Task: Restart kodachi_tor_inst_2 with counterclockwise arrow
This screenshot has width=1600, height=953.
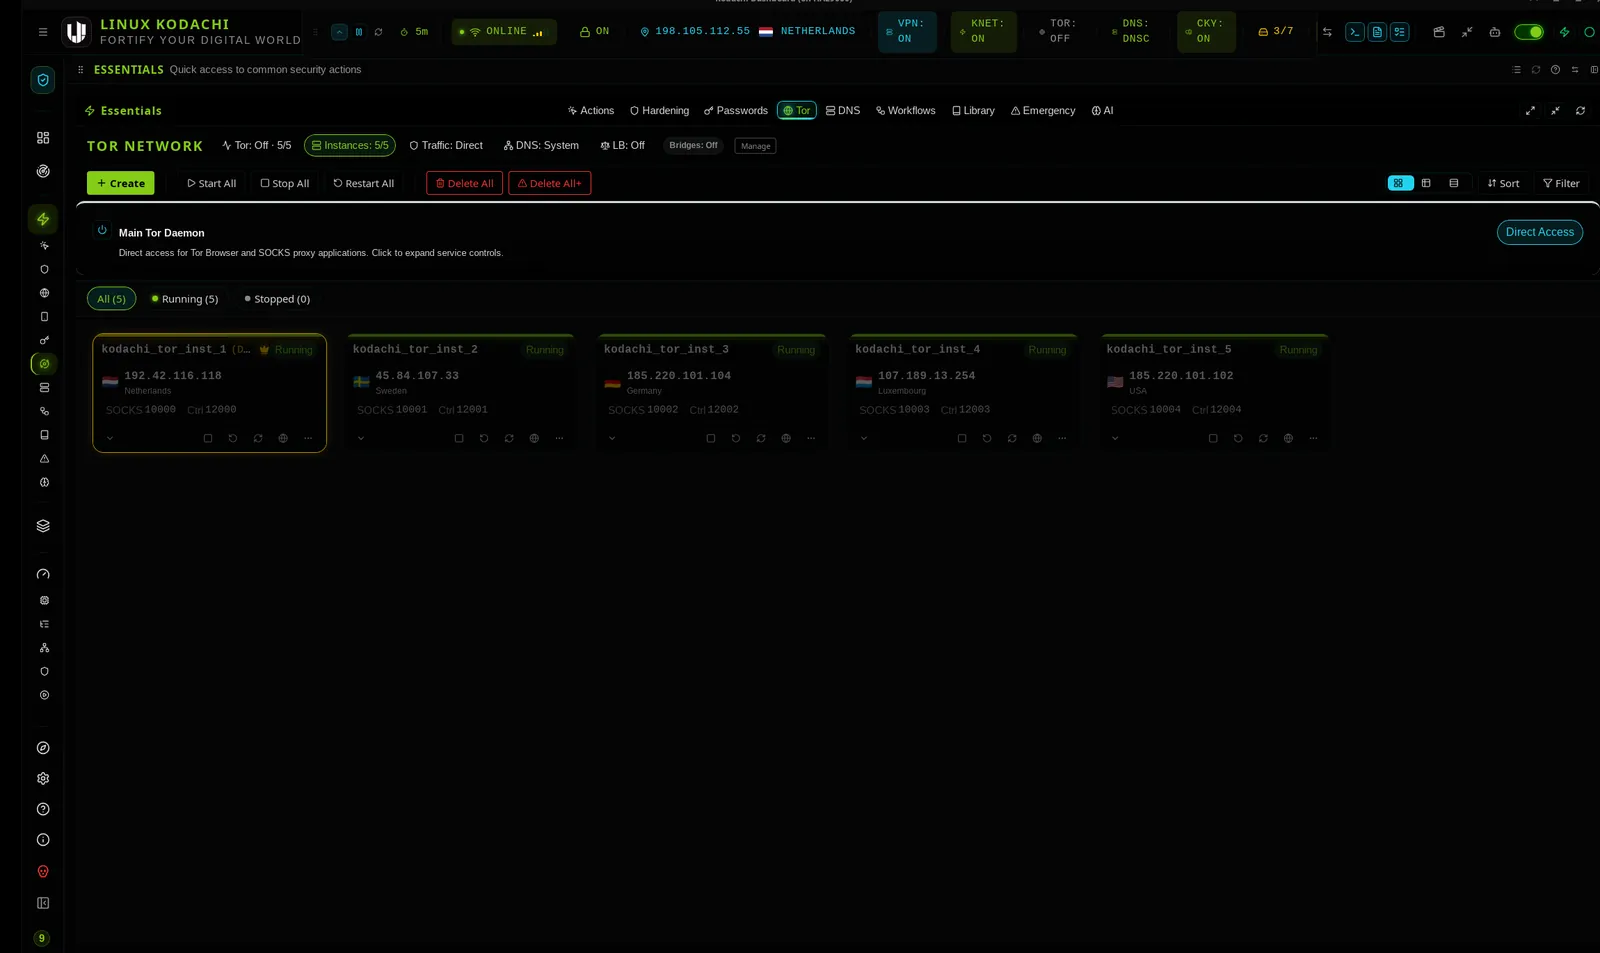Action: [x=484, y=439]
